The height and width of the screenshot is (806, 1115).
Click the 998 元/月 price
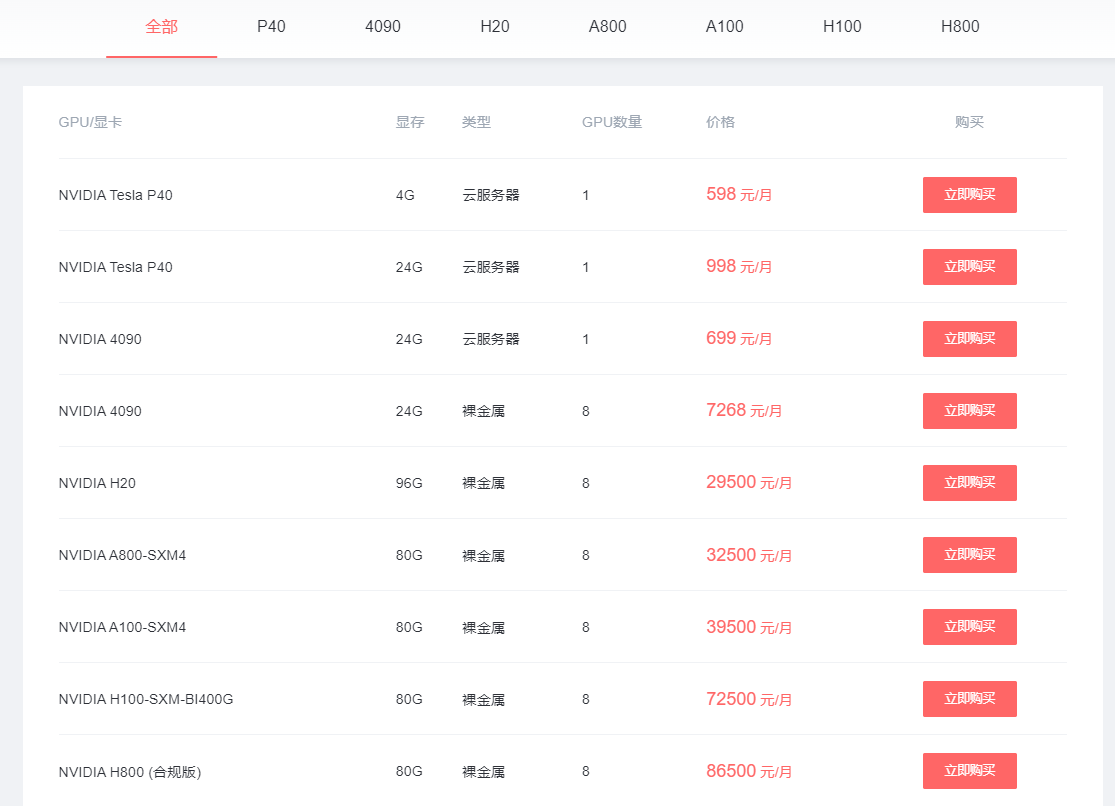pyautogui.click(x=739, y=266)
